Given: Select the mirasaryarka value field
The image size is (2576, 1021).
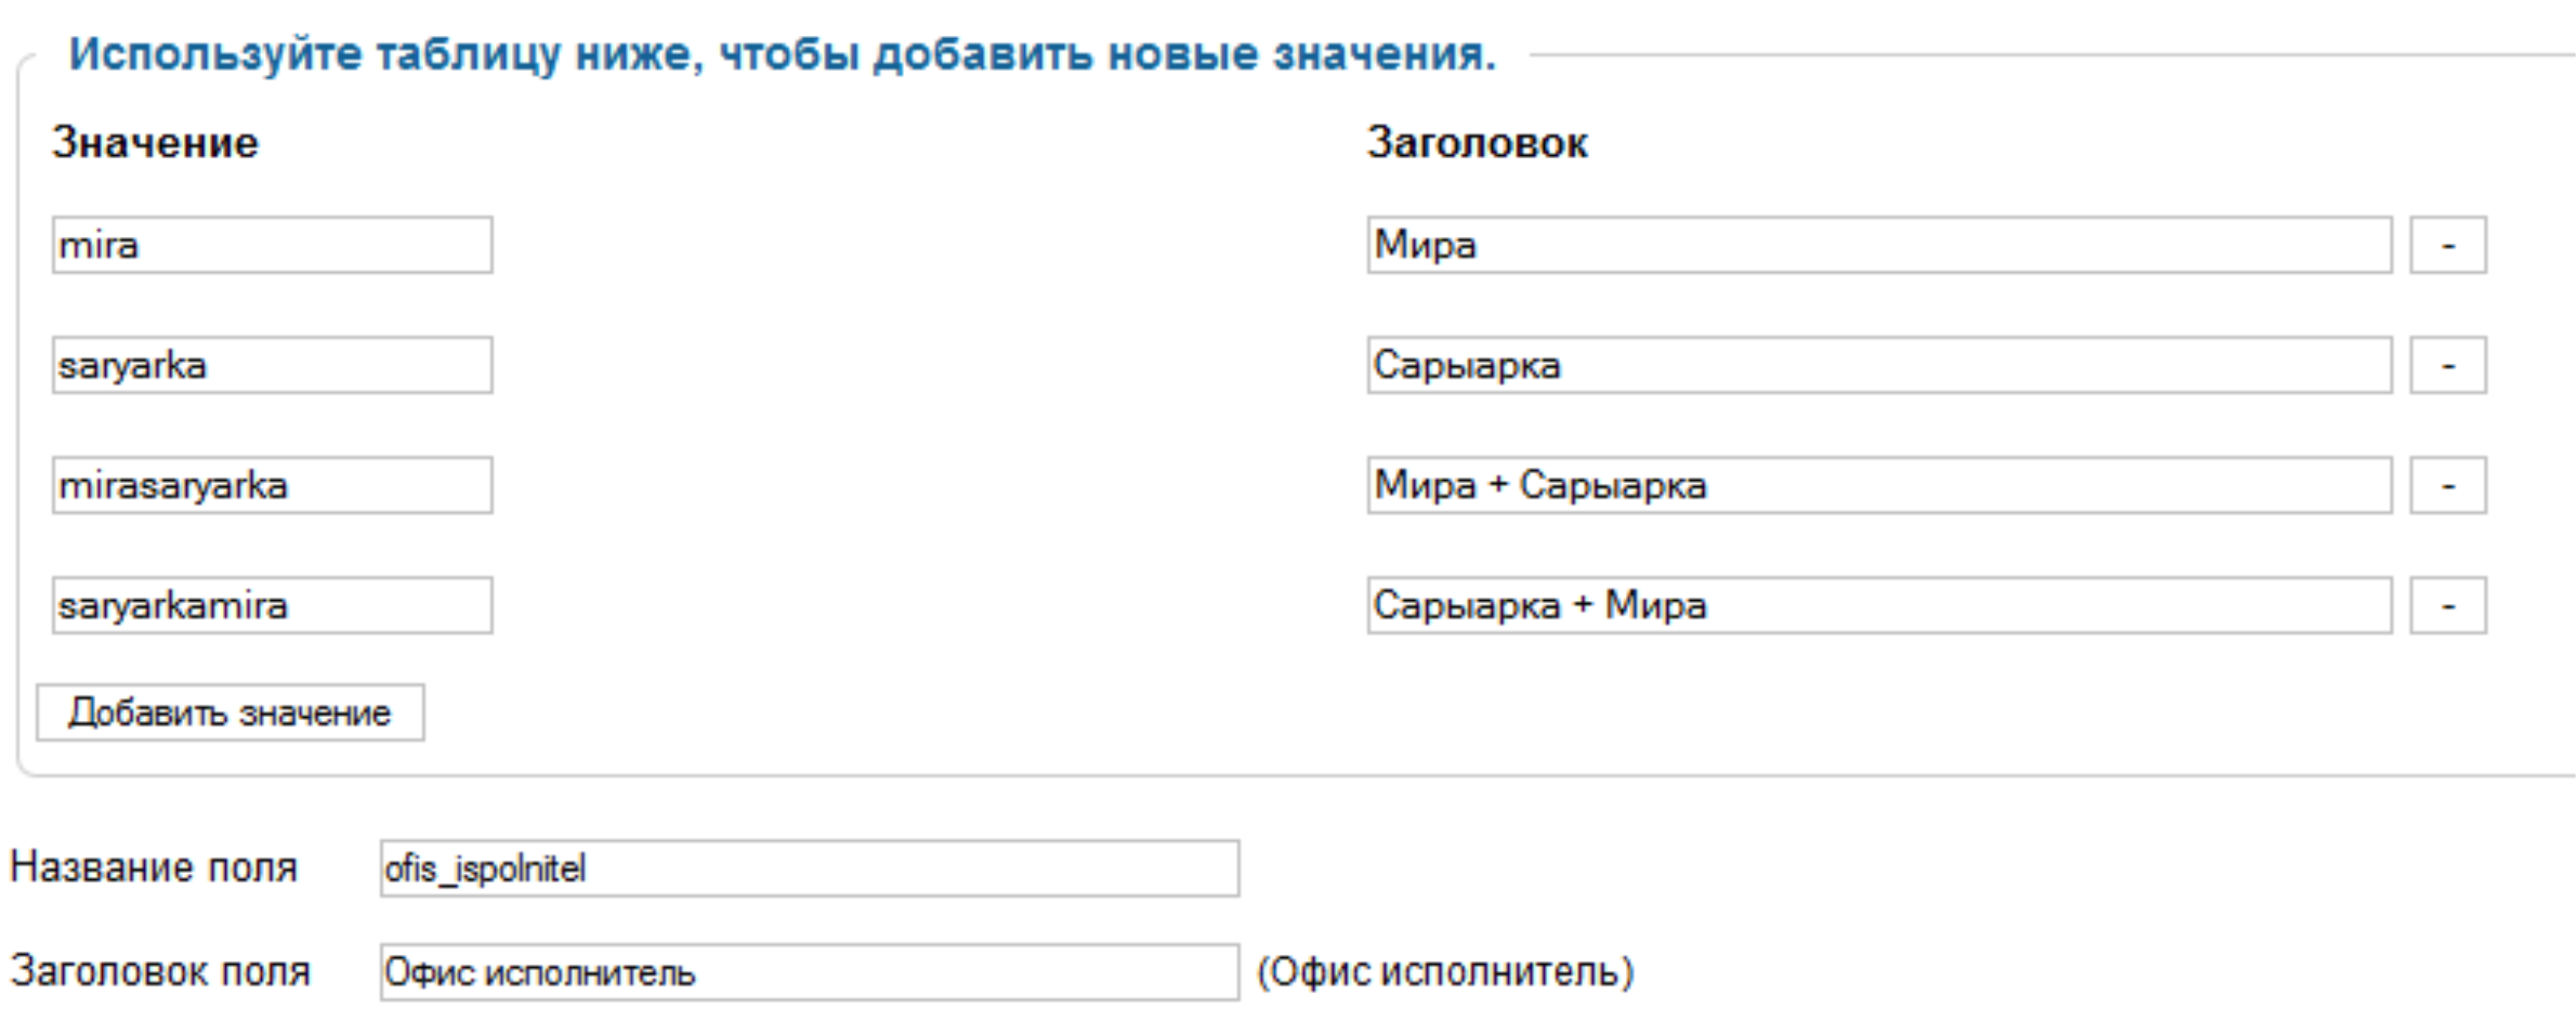Looking at the screenshot, I should [x=272, y=485].
